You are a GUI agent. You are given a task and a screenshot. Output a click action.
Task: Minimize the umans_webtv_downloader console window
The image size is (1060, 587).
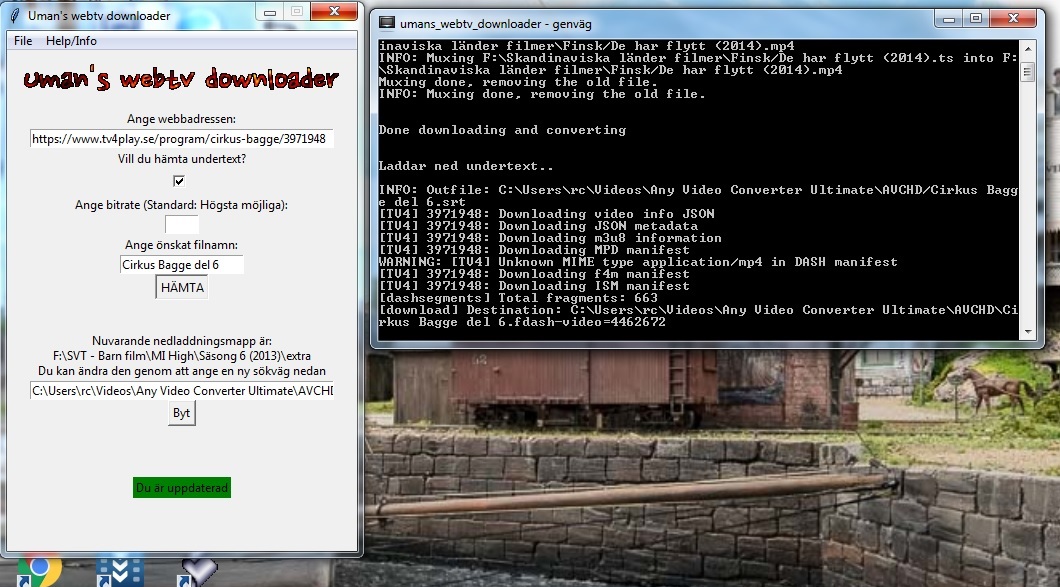pyautogui.click(x=948, y=19)
